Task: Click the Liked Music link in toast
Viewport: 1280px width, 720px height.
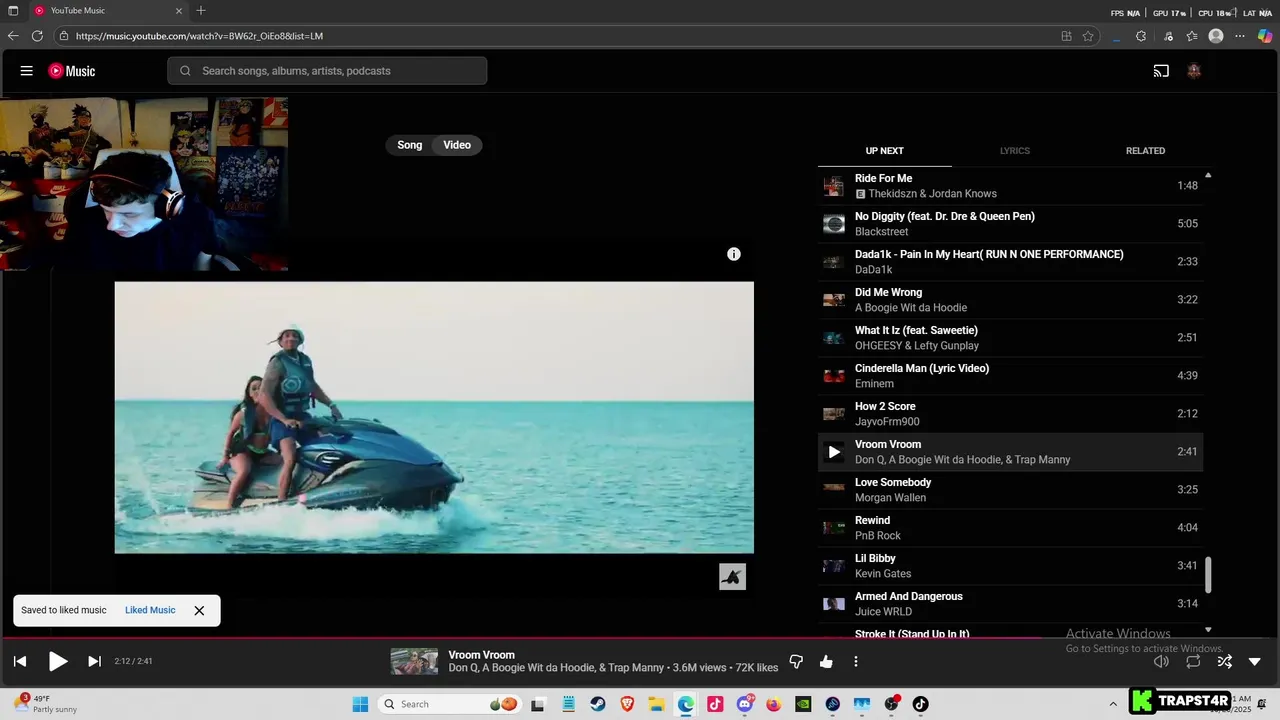Action: tap(150, 610)
